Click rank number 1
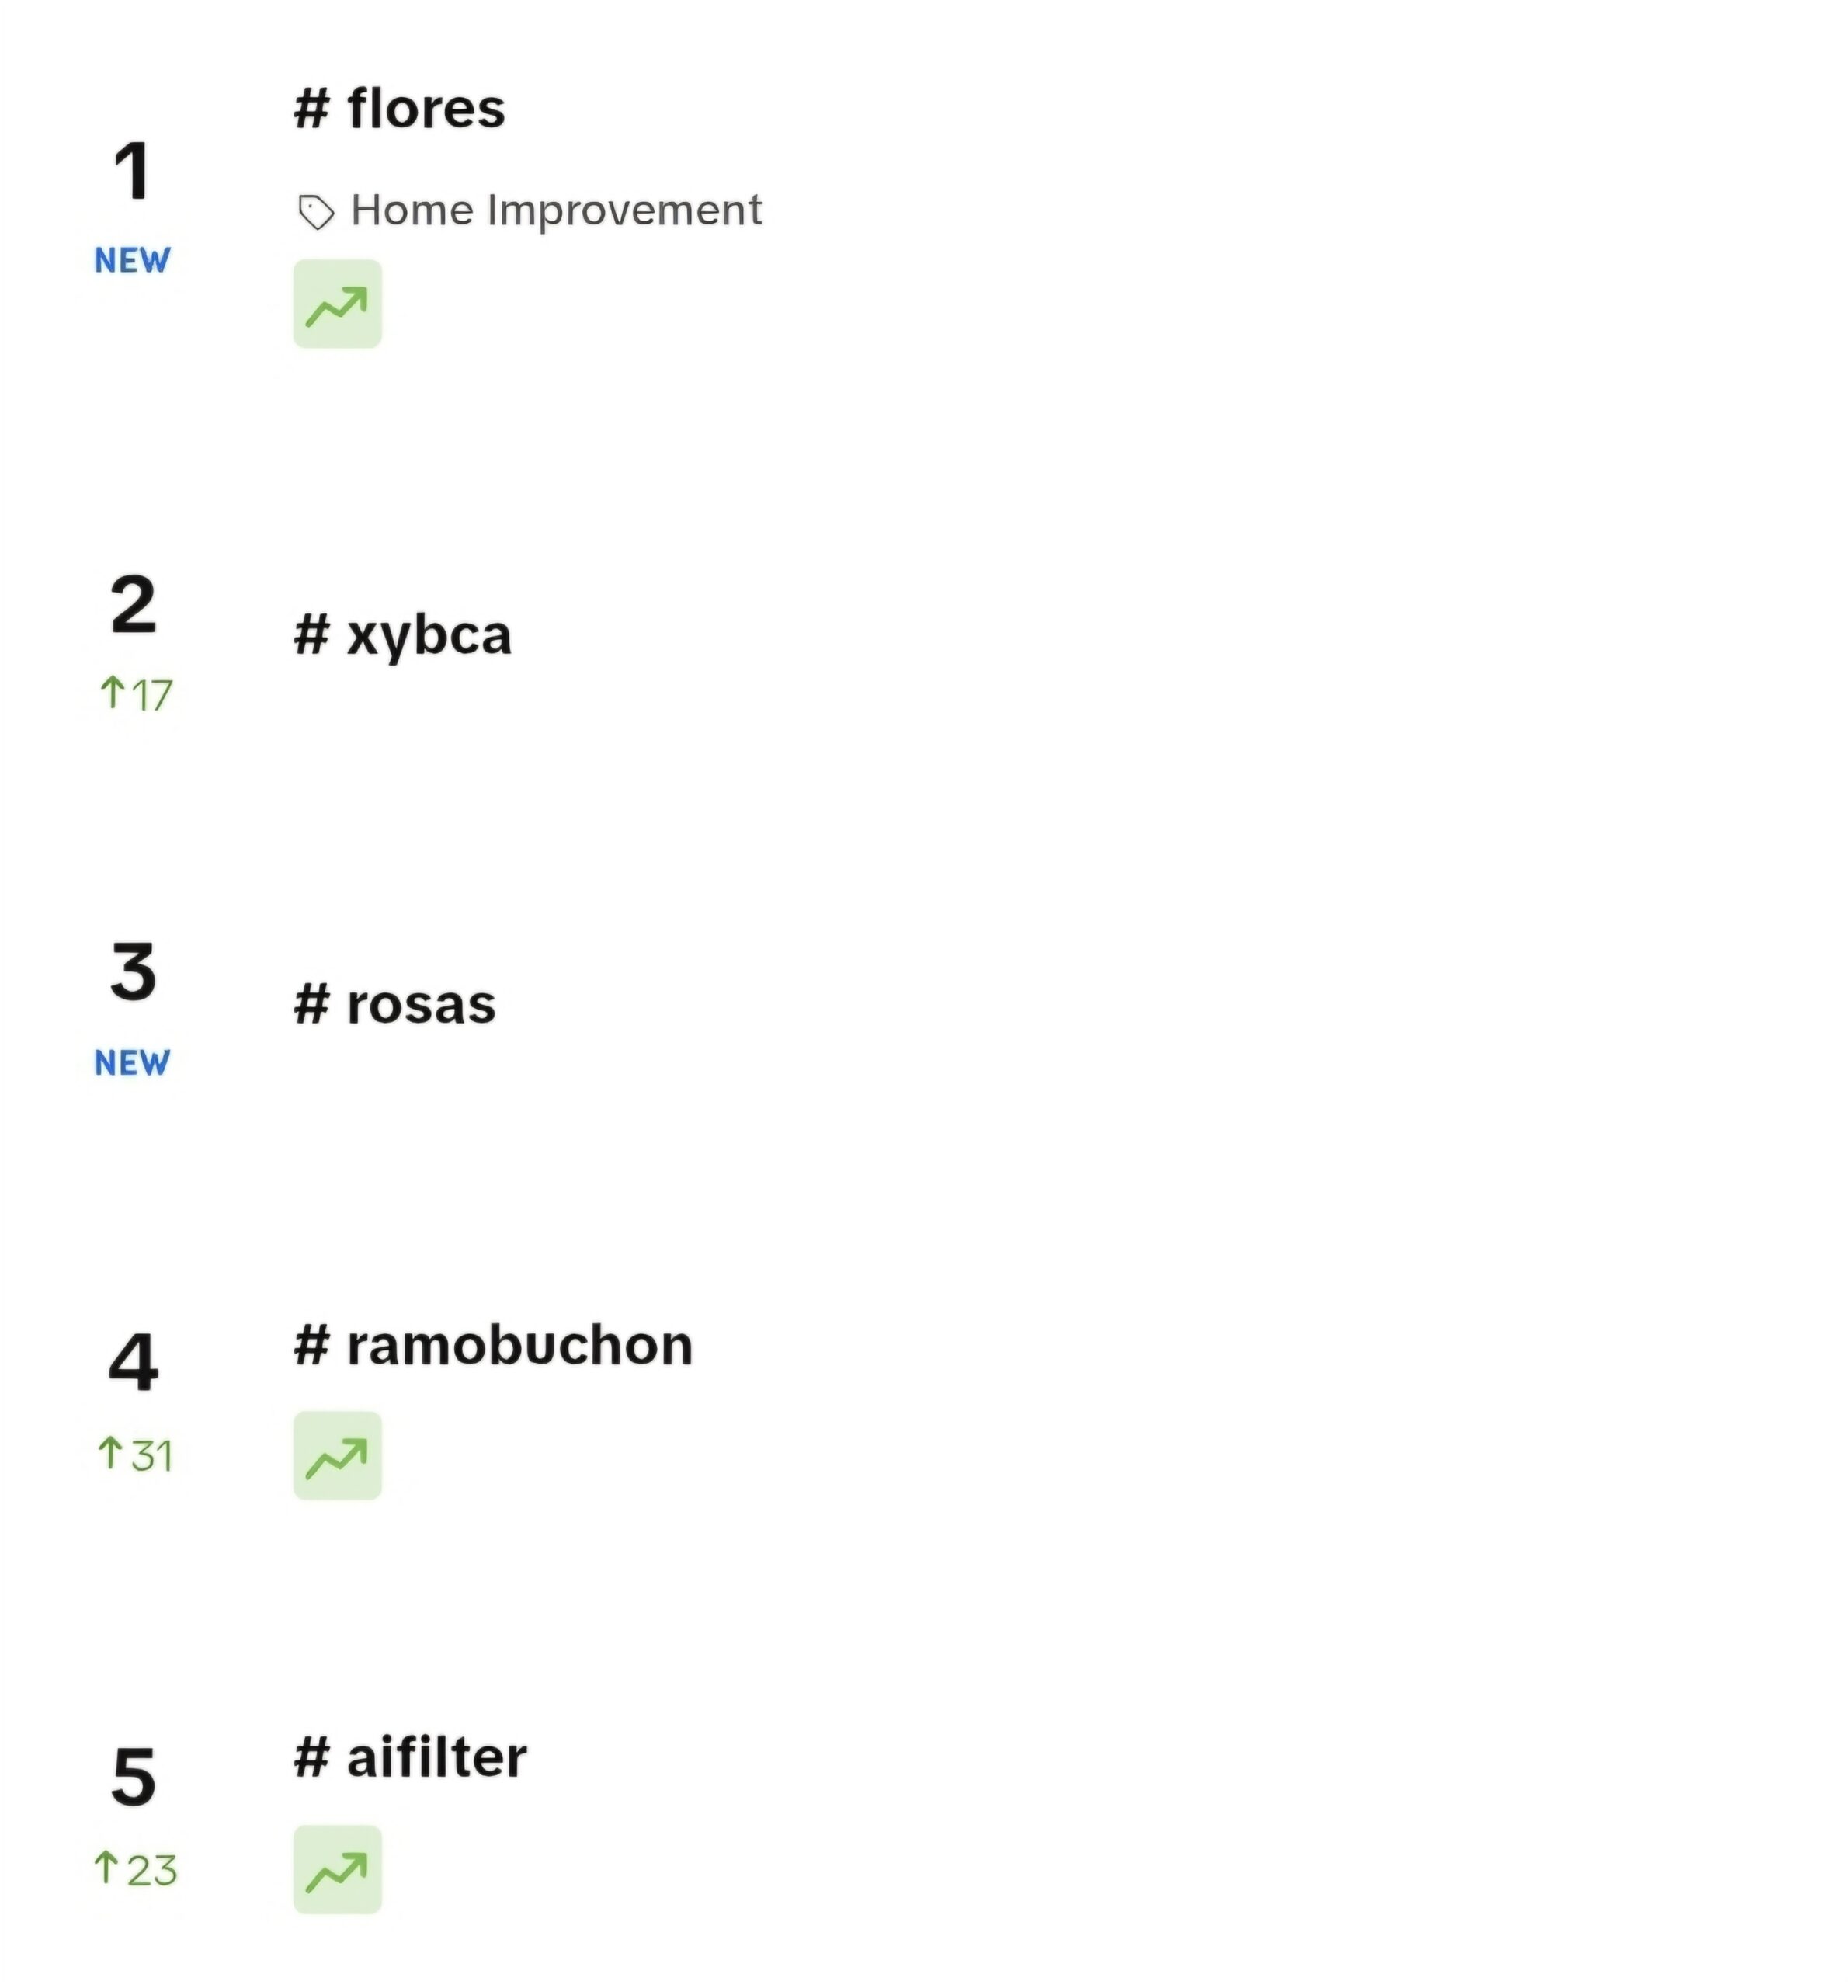 click(x=132, y=171)
